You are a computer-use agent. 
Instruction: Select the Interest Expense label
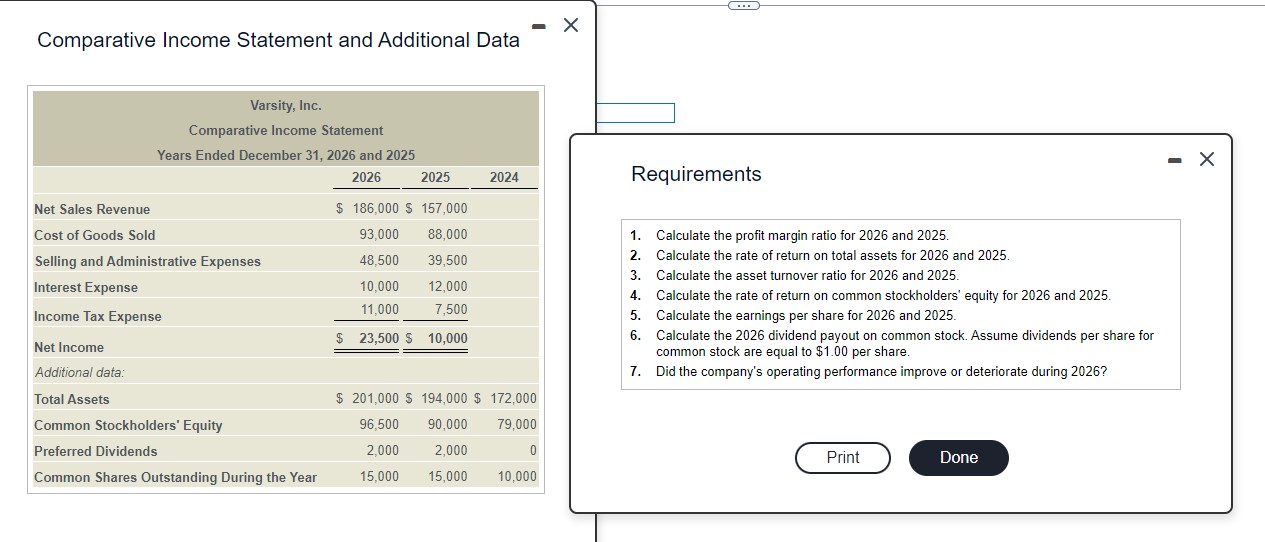pyautogui.click(x=86, y=287)
